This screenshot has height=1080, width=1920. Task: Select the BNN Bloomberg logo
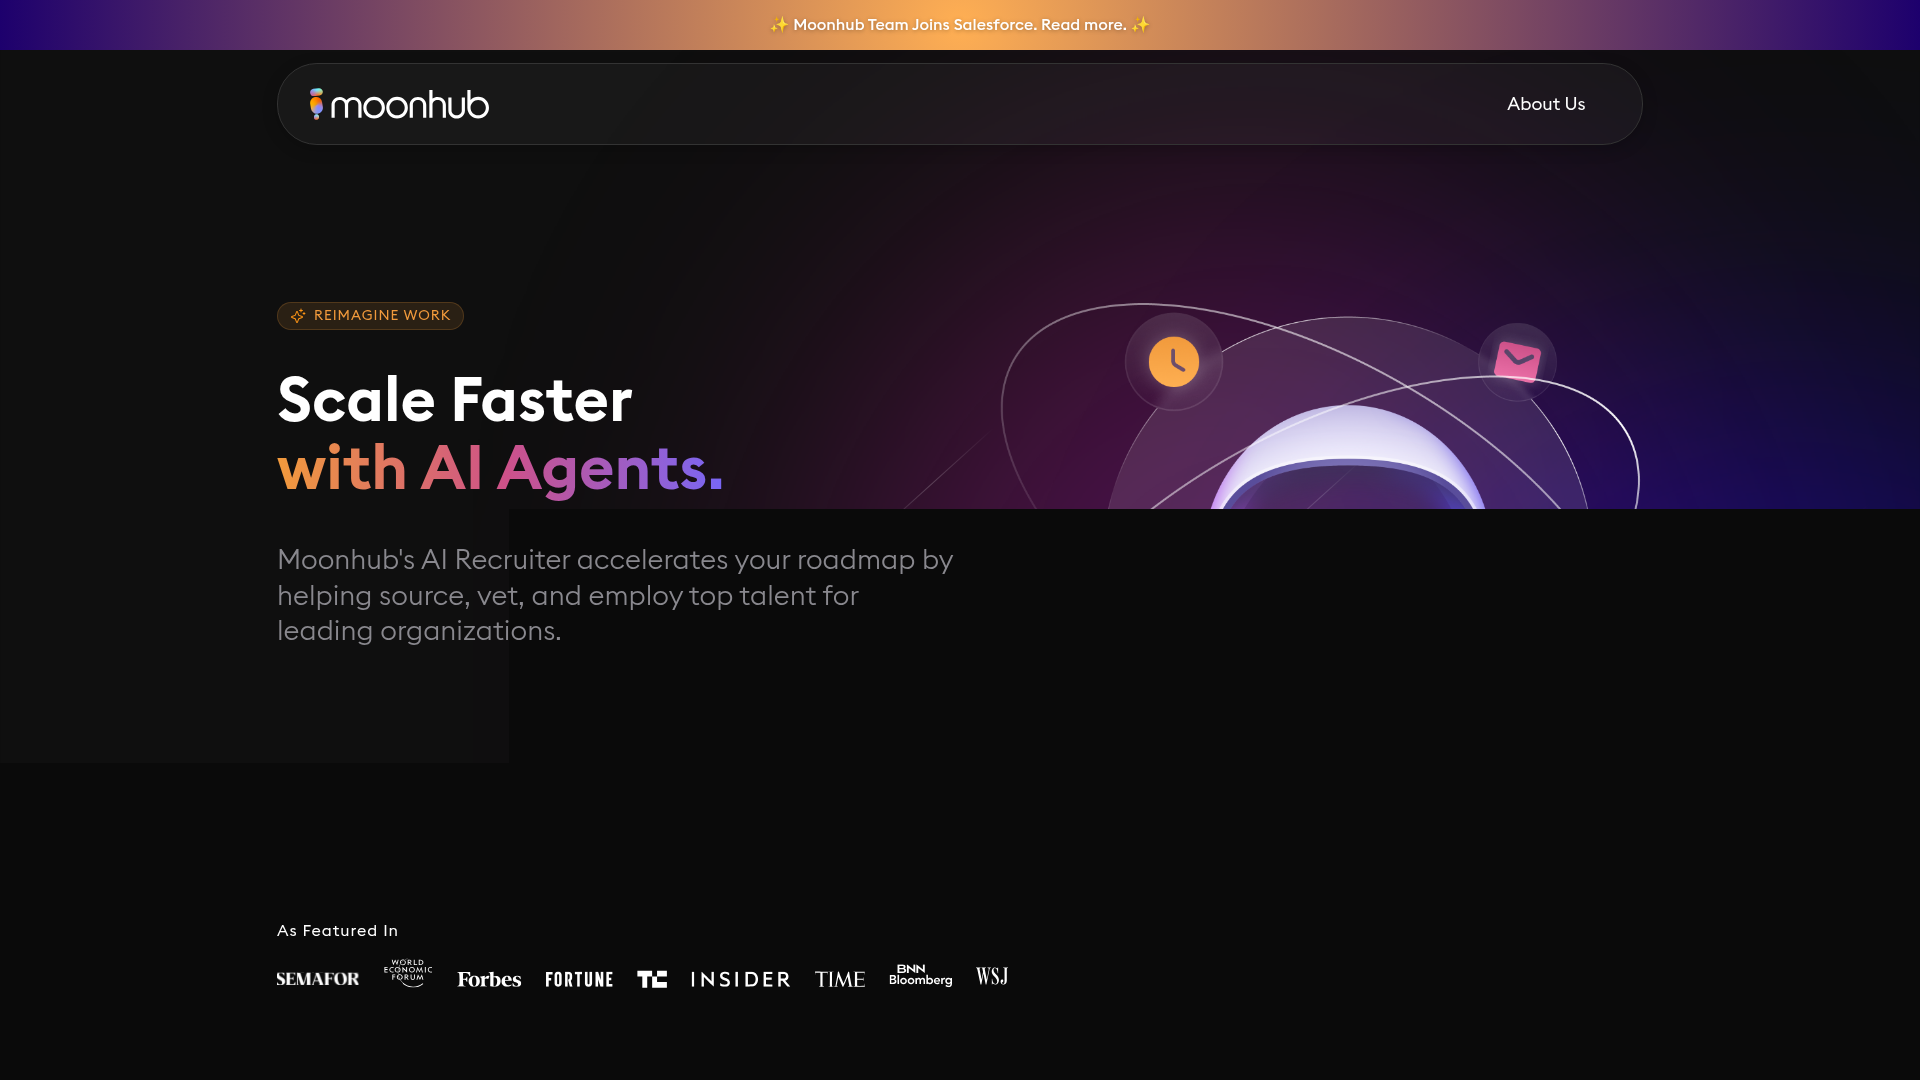pos(920,974)
